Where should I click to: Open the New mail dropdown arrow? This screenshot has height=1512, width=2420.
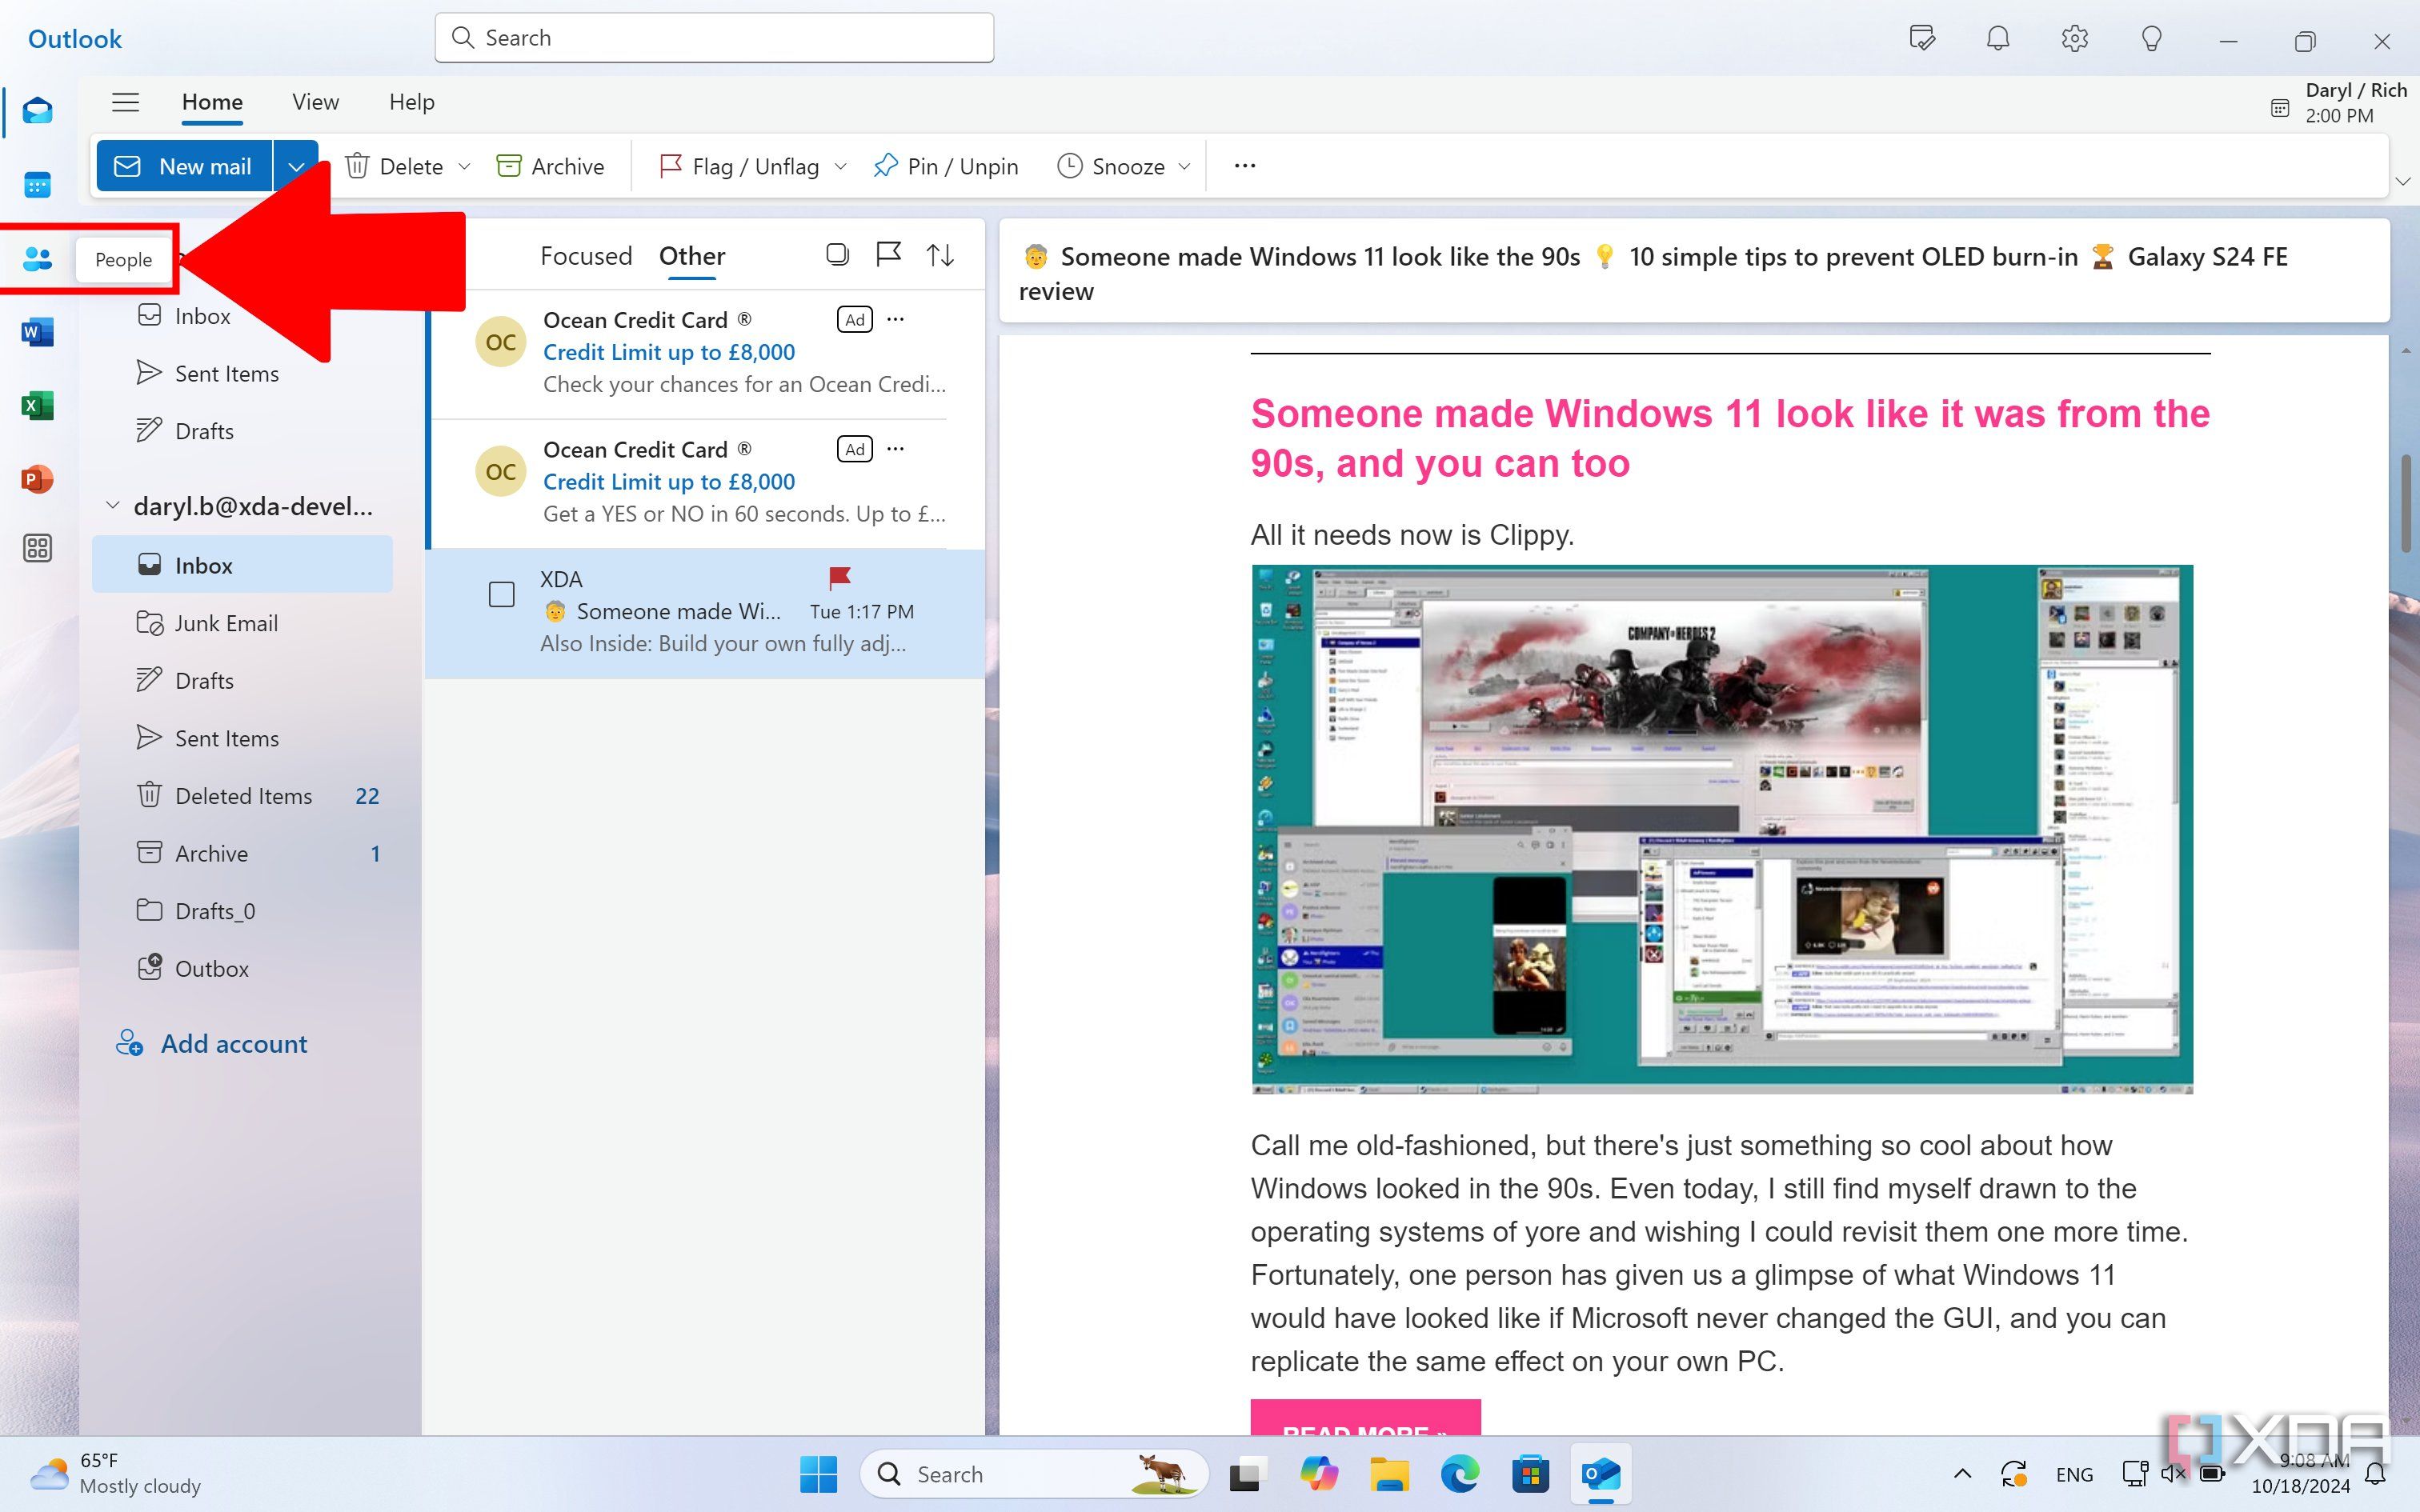295,166
